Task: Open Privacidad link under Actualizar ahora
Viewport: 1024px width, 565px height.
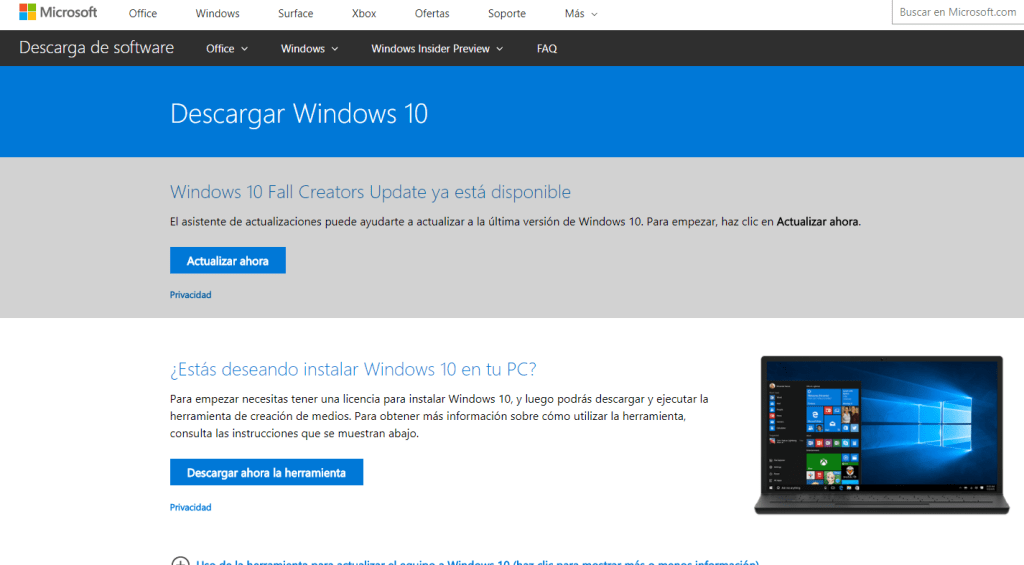Action: click(x=190, y=295)
